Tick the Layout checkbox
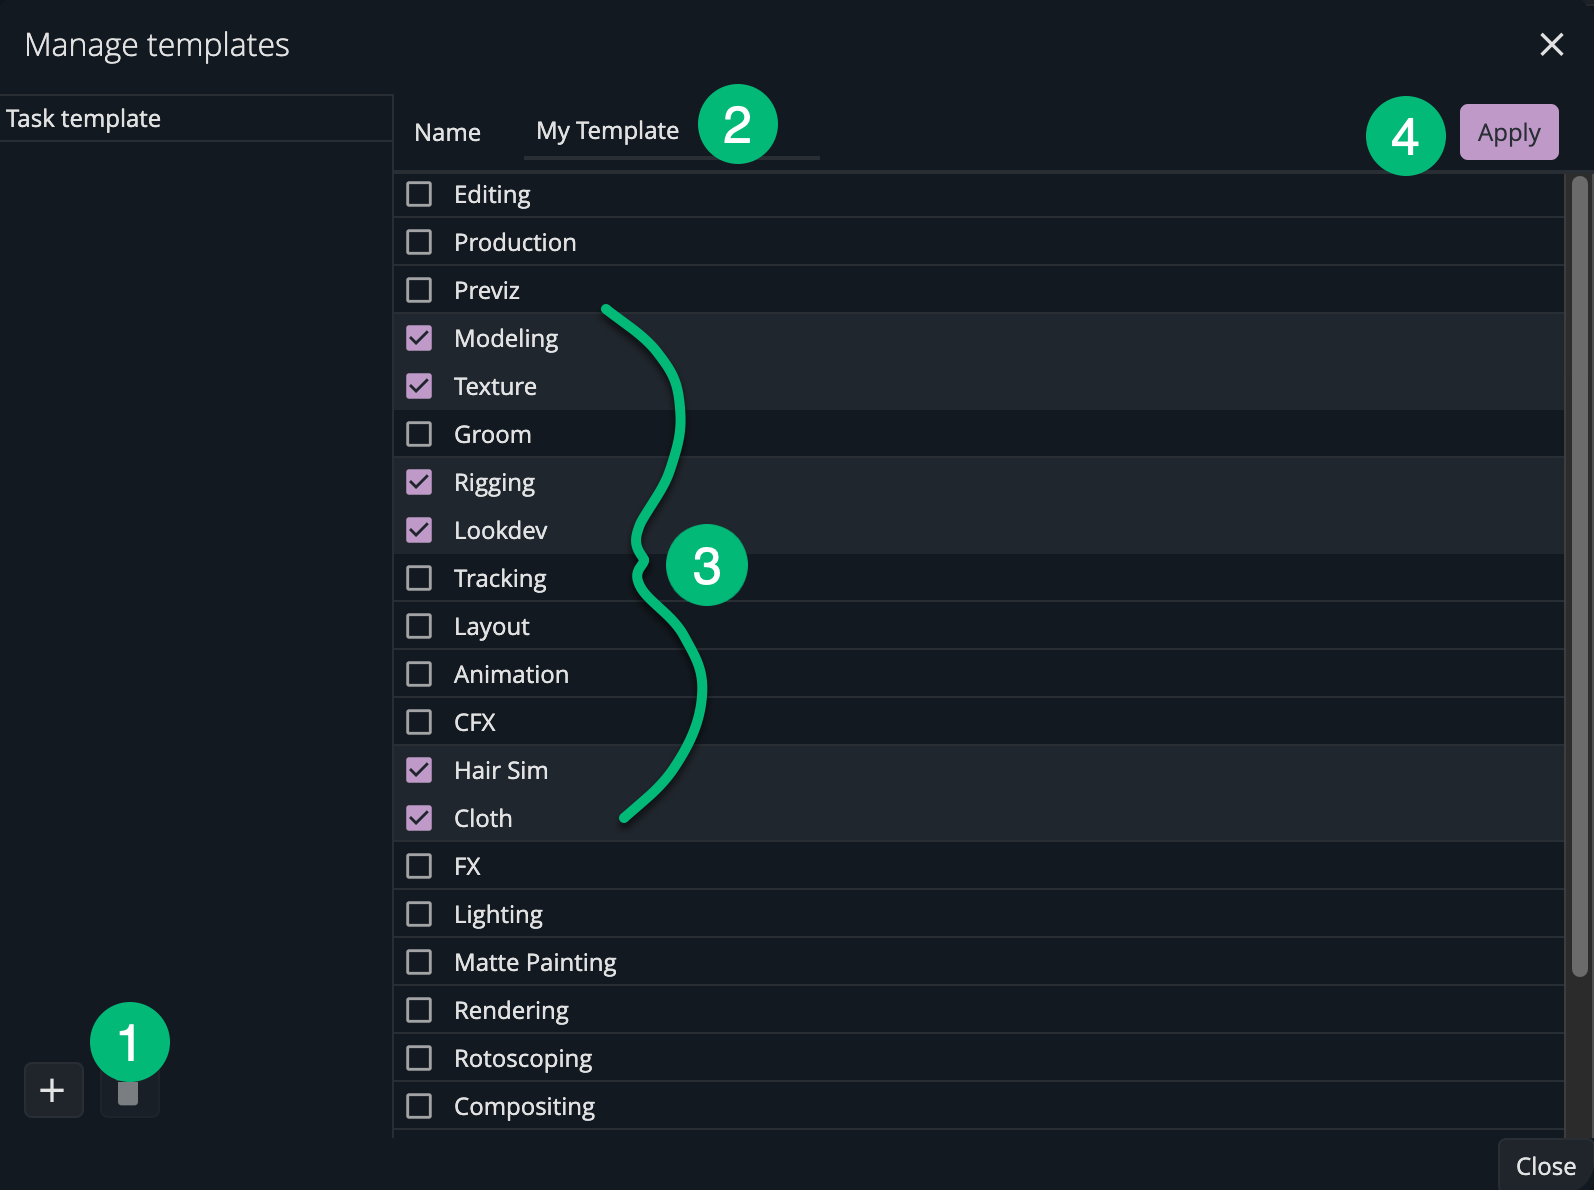1594x1190 pixels. coord(419,626)
